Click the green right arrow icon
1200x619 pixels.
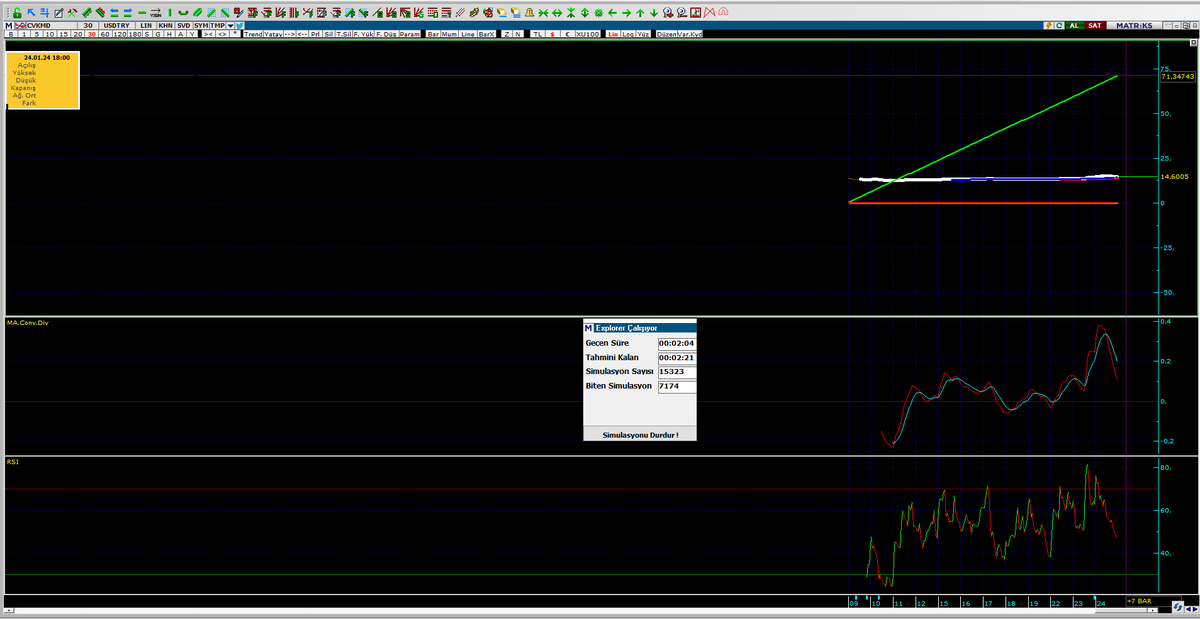(x=626, y=13)
